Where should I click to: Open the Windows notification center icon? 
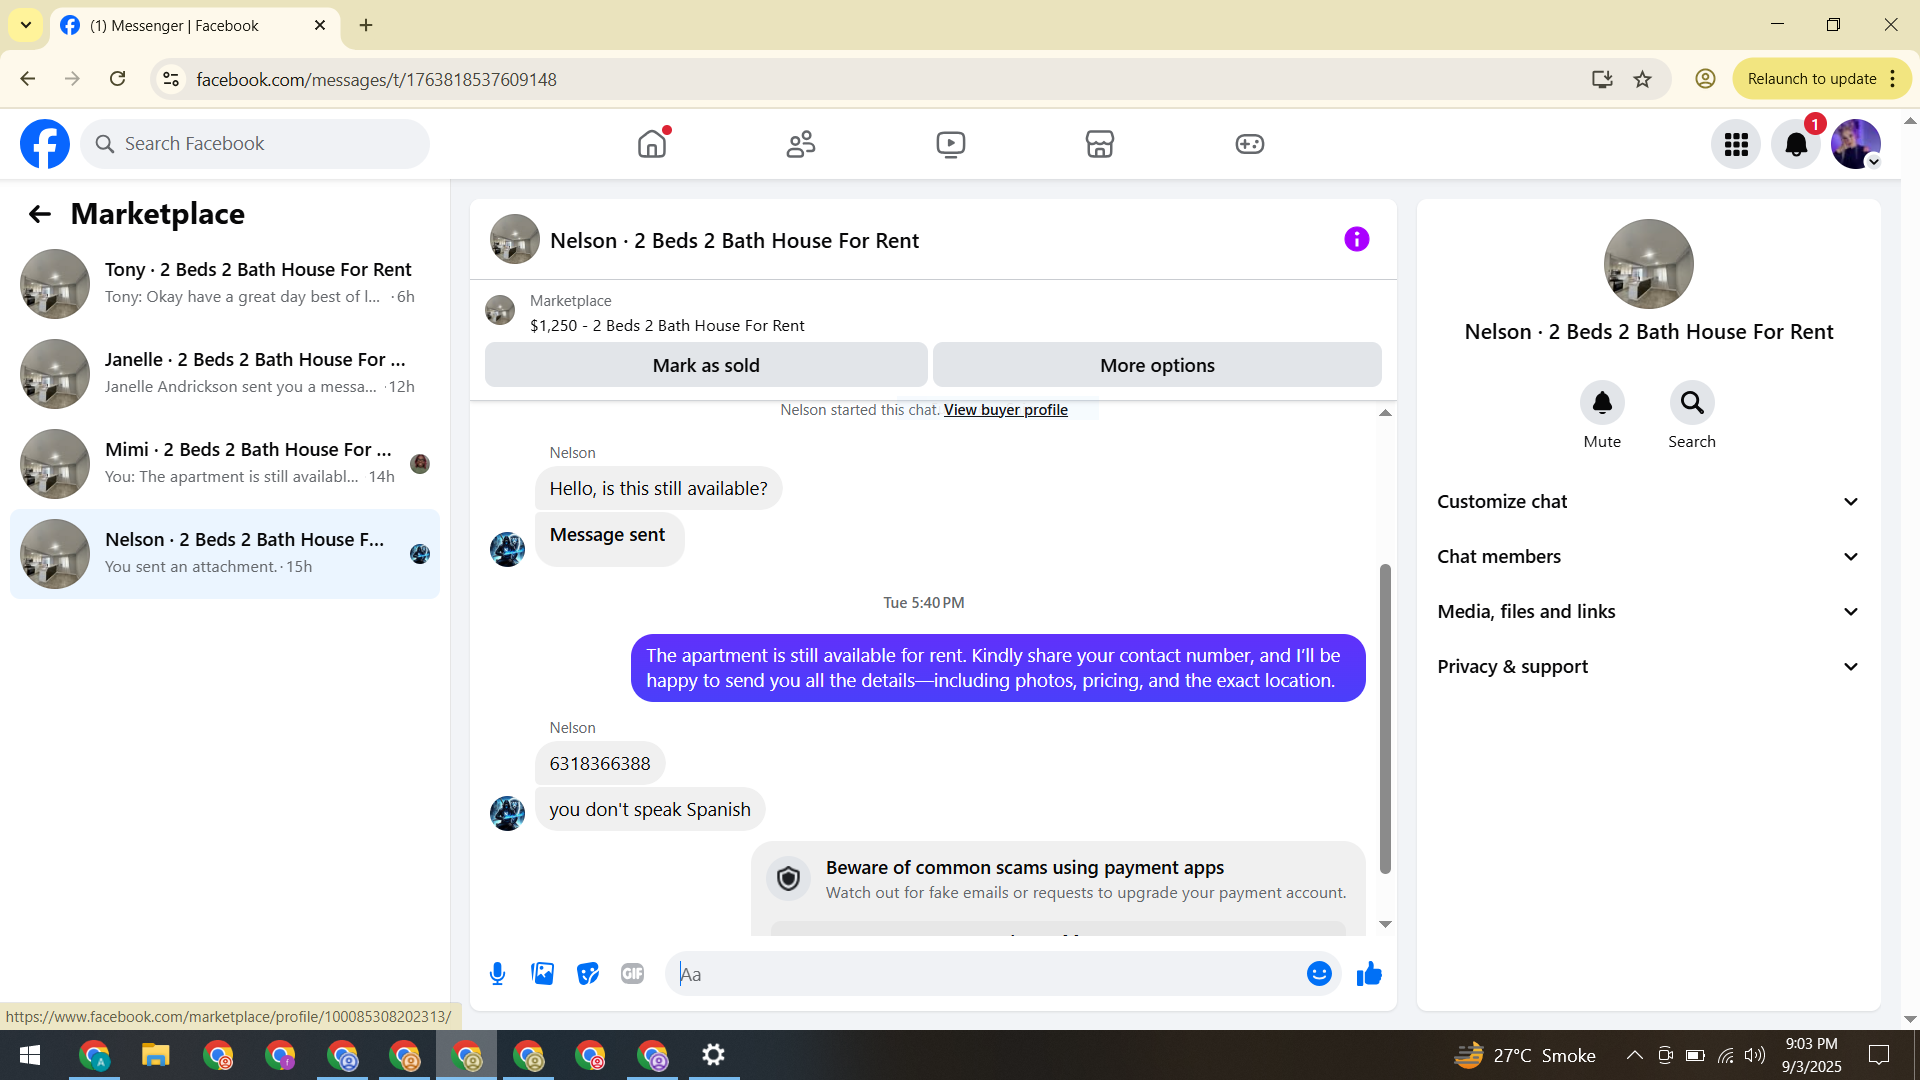point(1879,1055)
